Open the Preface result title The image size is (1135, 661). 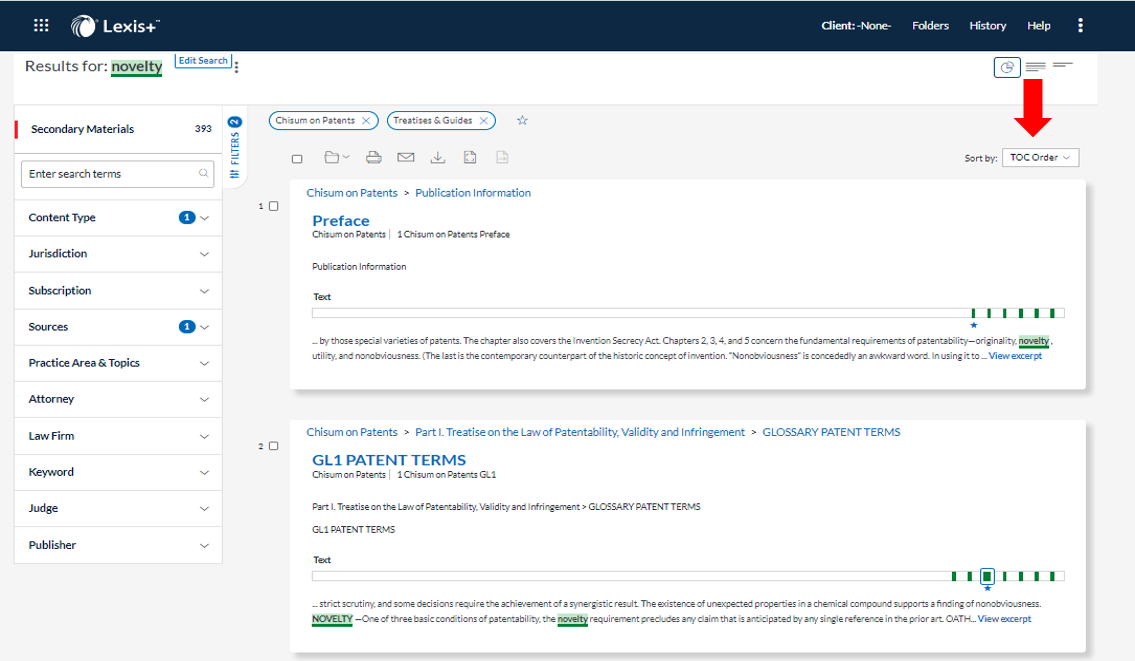click(x=341, y=221)
